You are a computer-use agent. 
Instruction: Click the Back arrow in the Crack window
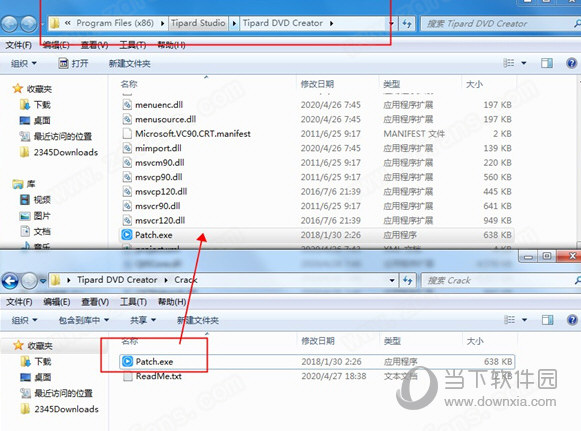coord(10,281)
